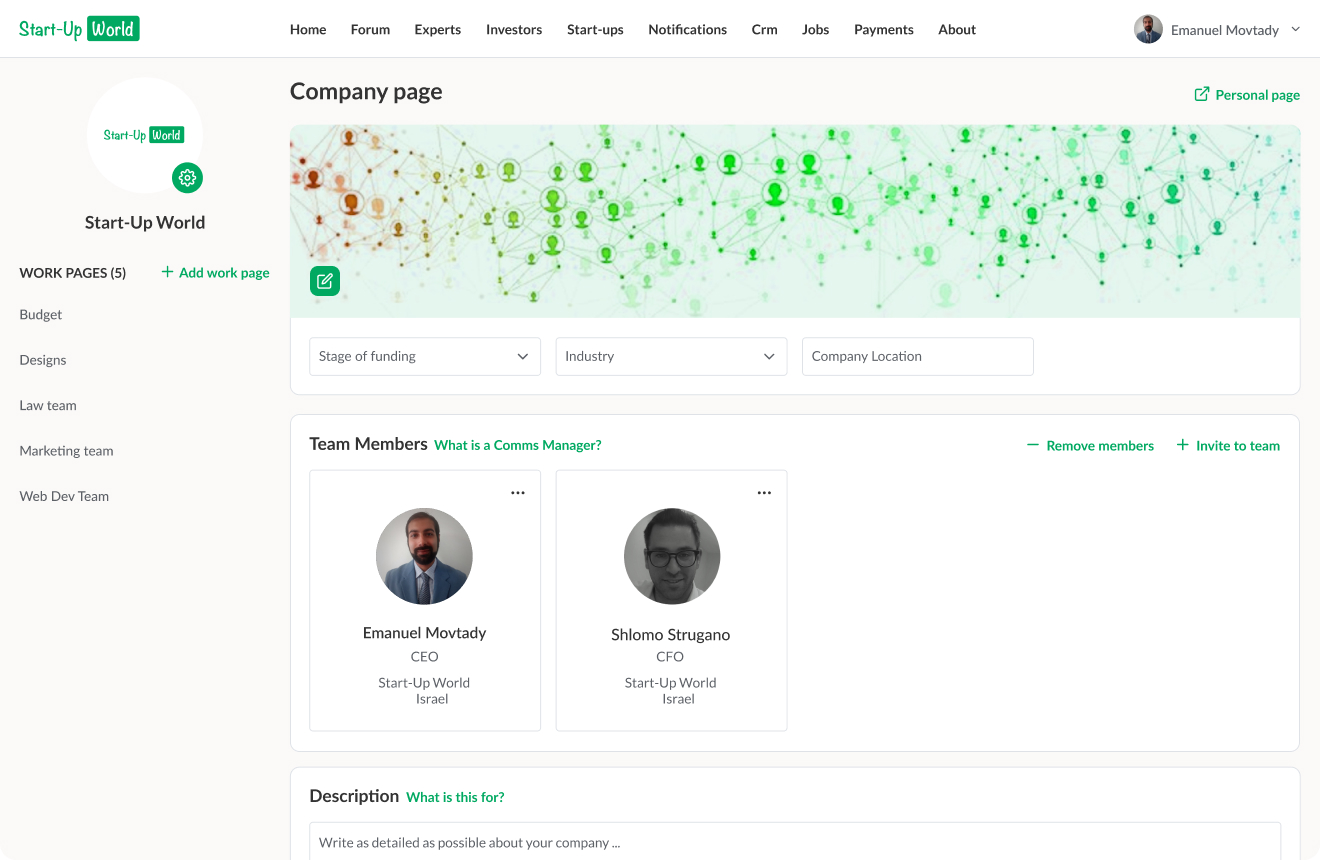This screenshot has width=1320, height=860.
Task: Open the Notifications menu item
Action: pyautogui.click(x=687, y=29)
